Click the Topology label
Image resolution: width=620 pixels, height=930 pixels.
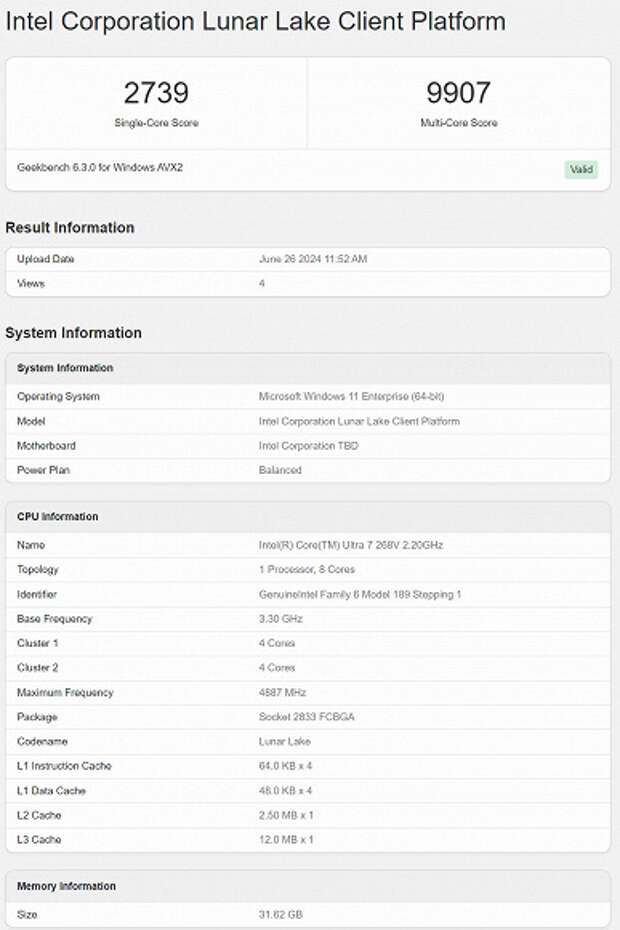pos(37,569)
